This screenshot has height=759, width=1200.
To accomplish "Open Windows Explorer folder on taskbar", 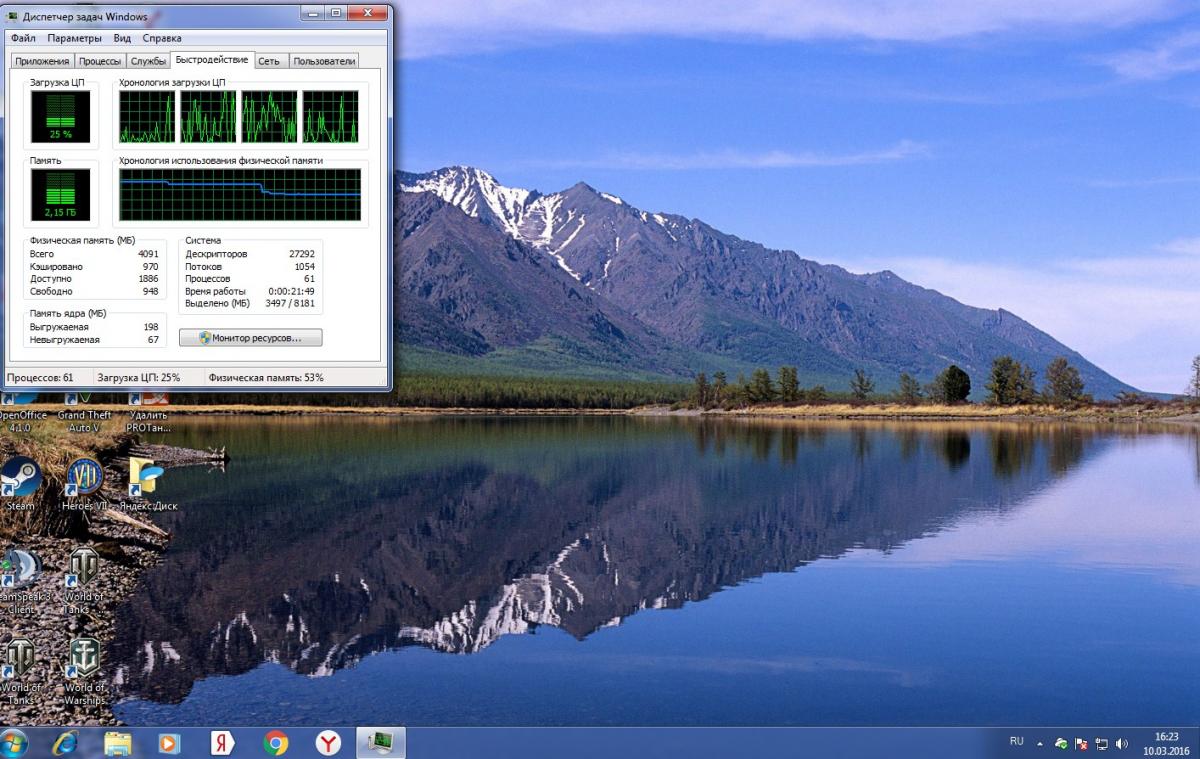I will tap(118, 742).
